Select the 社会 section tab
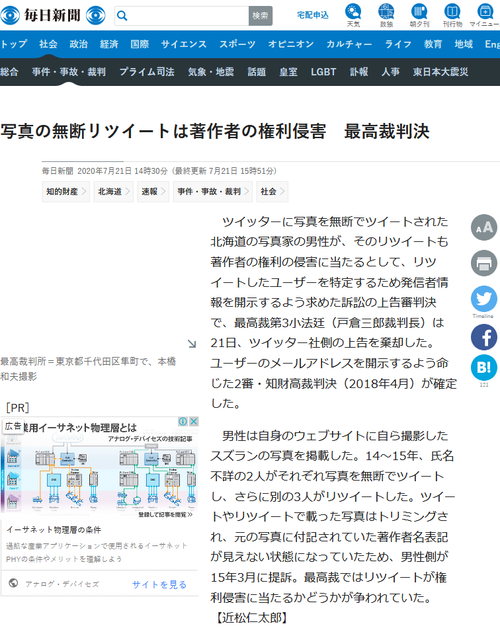 [x=48, y=44]
